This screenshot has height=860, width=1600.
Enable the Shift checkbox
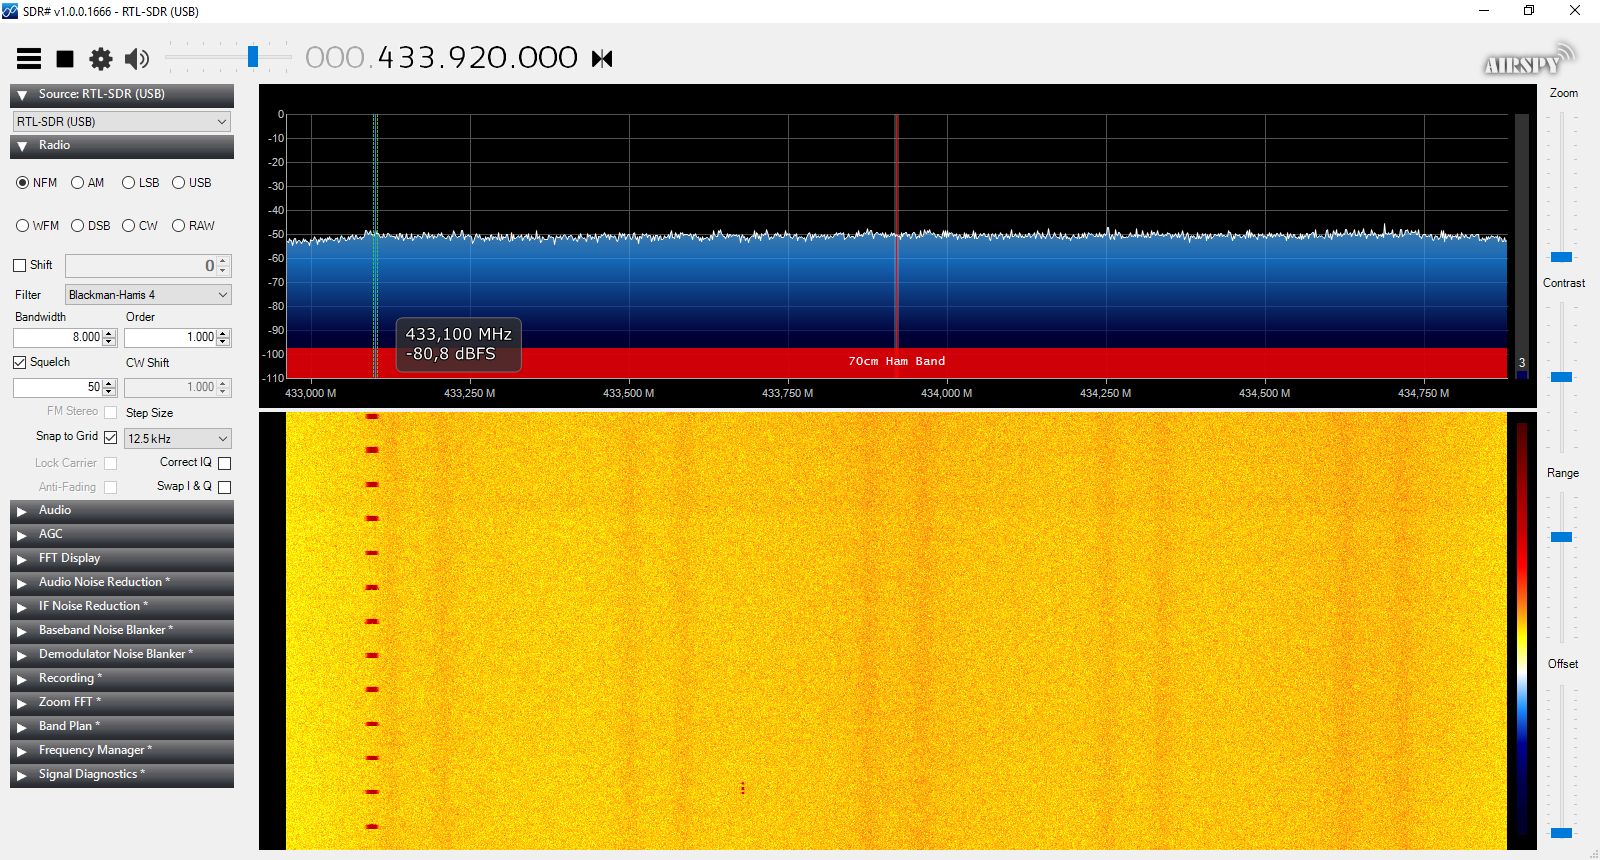tap(20, 265)
